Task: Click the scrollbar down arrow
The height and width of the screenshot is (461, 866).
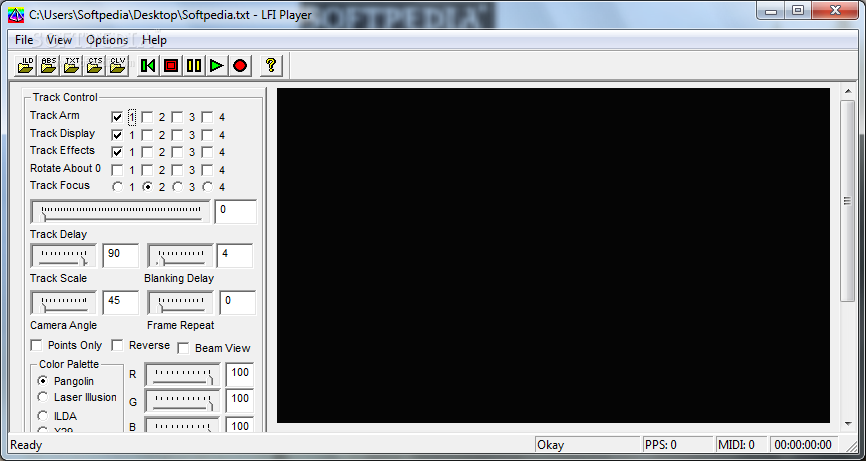Action: coord(848,424)
